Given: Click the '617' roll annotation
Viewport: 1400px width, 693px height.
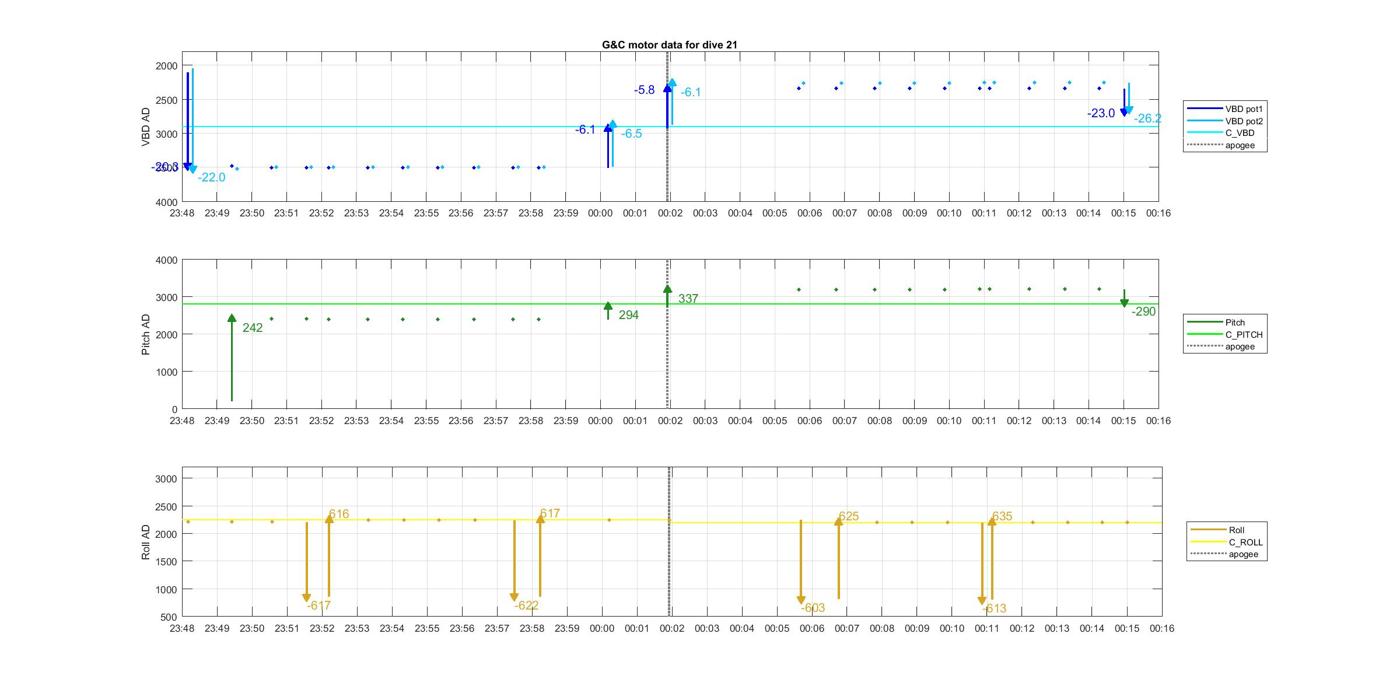Looking at the screenshot, I should pyautogui.click(x=550, y=514).
